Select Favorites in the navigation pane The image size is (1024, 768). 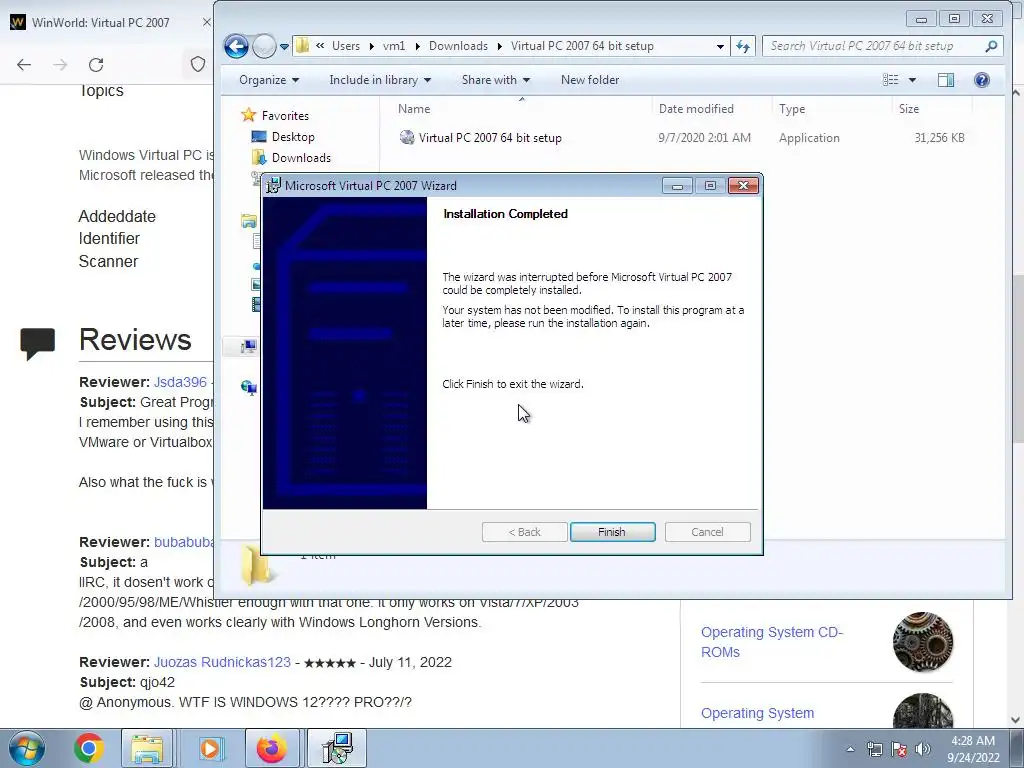(x=285, y=116)
